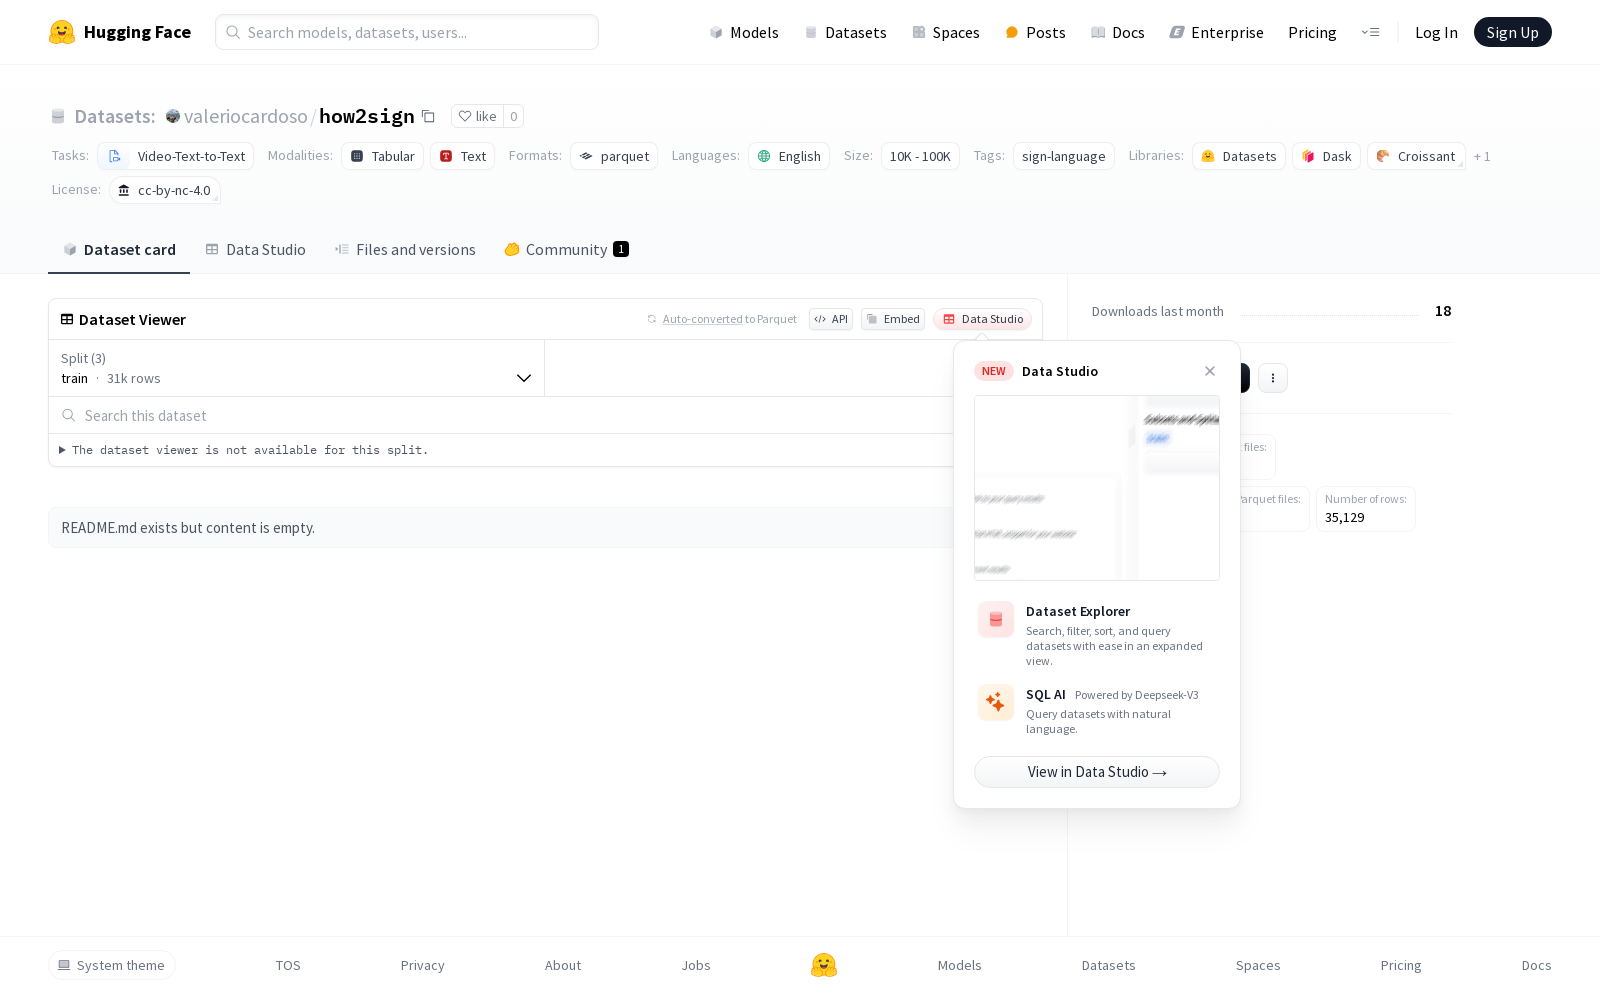1600x1000 pixels.
Task: Close the Data Studio popup
Action: (1210, 371)
